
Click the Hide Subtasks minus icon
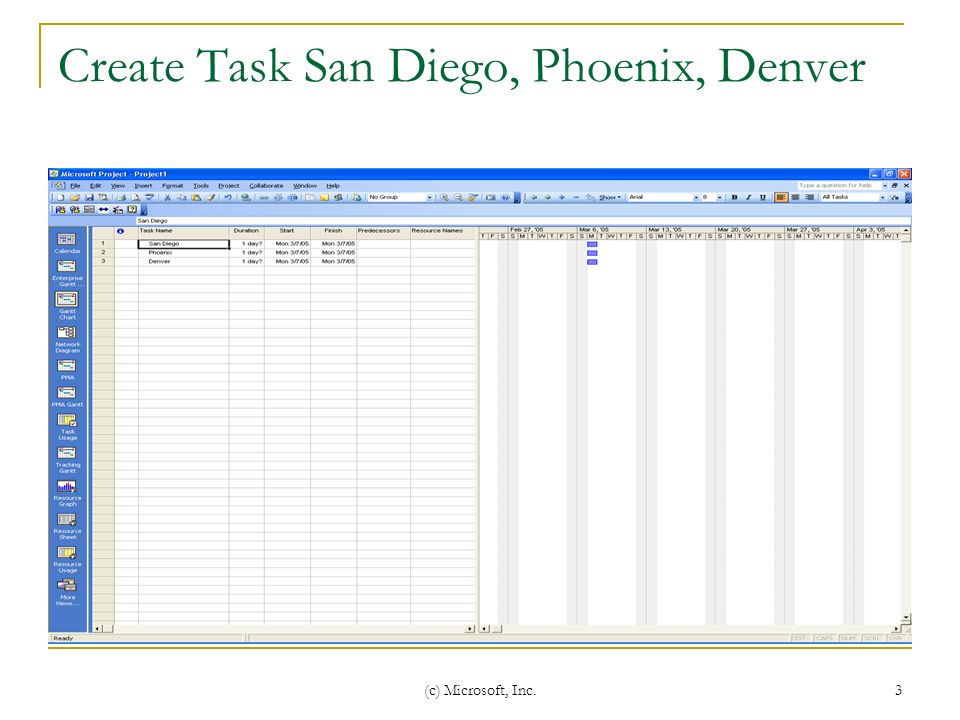click(x=576, y=197)
